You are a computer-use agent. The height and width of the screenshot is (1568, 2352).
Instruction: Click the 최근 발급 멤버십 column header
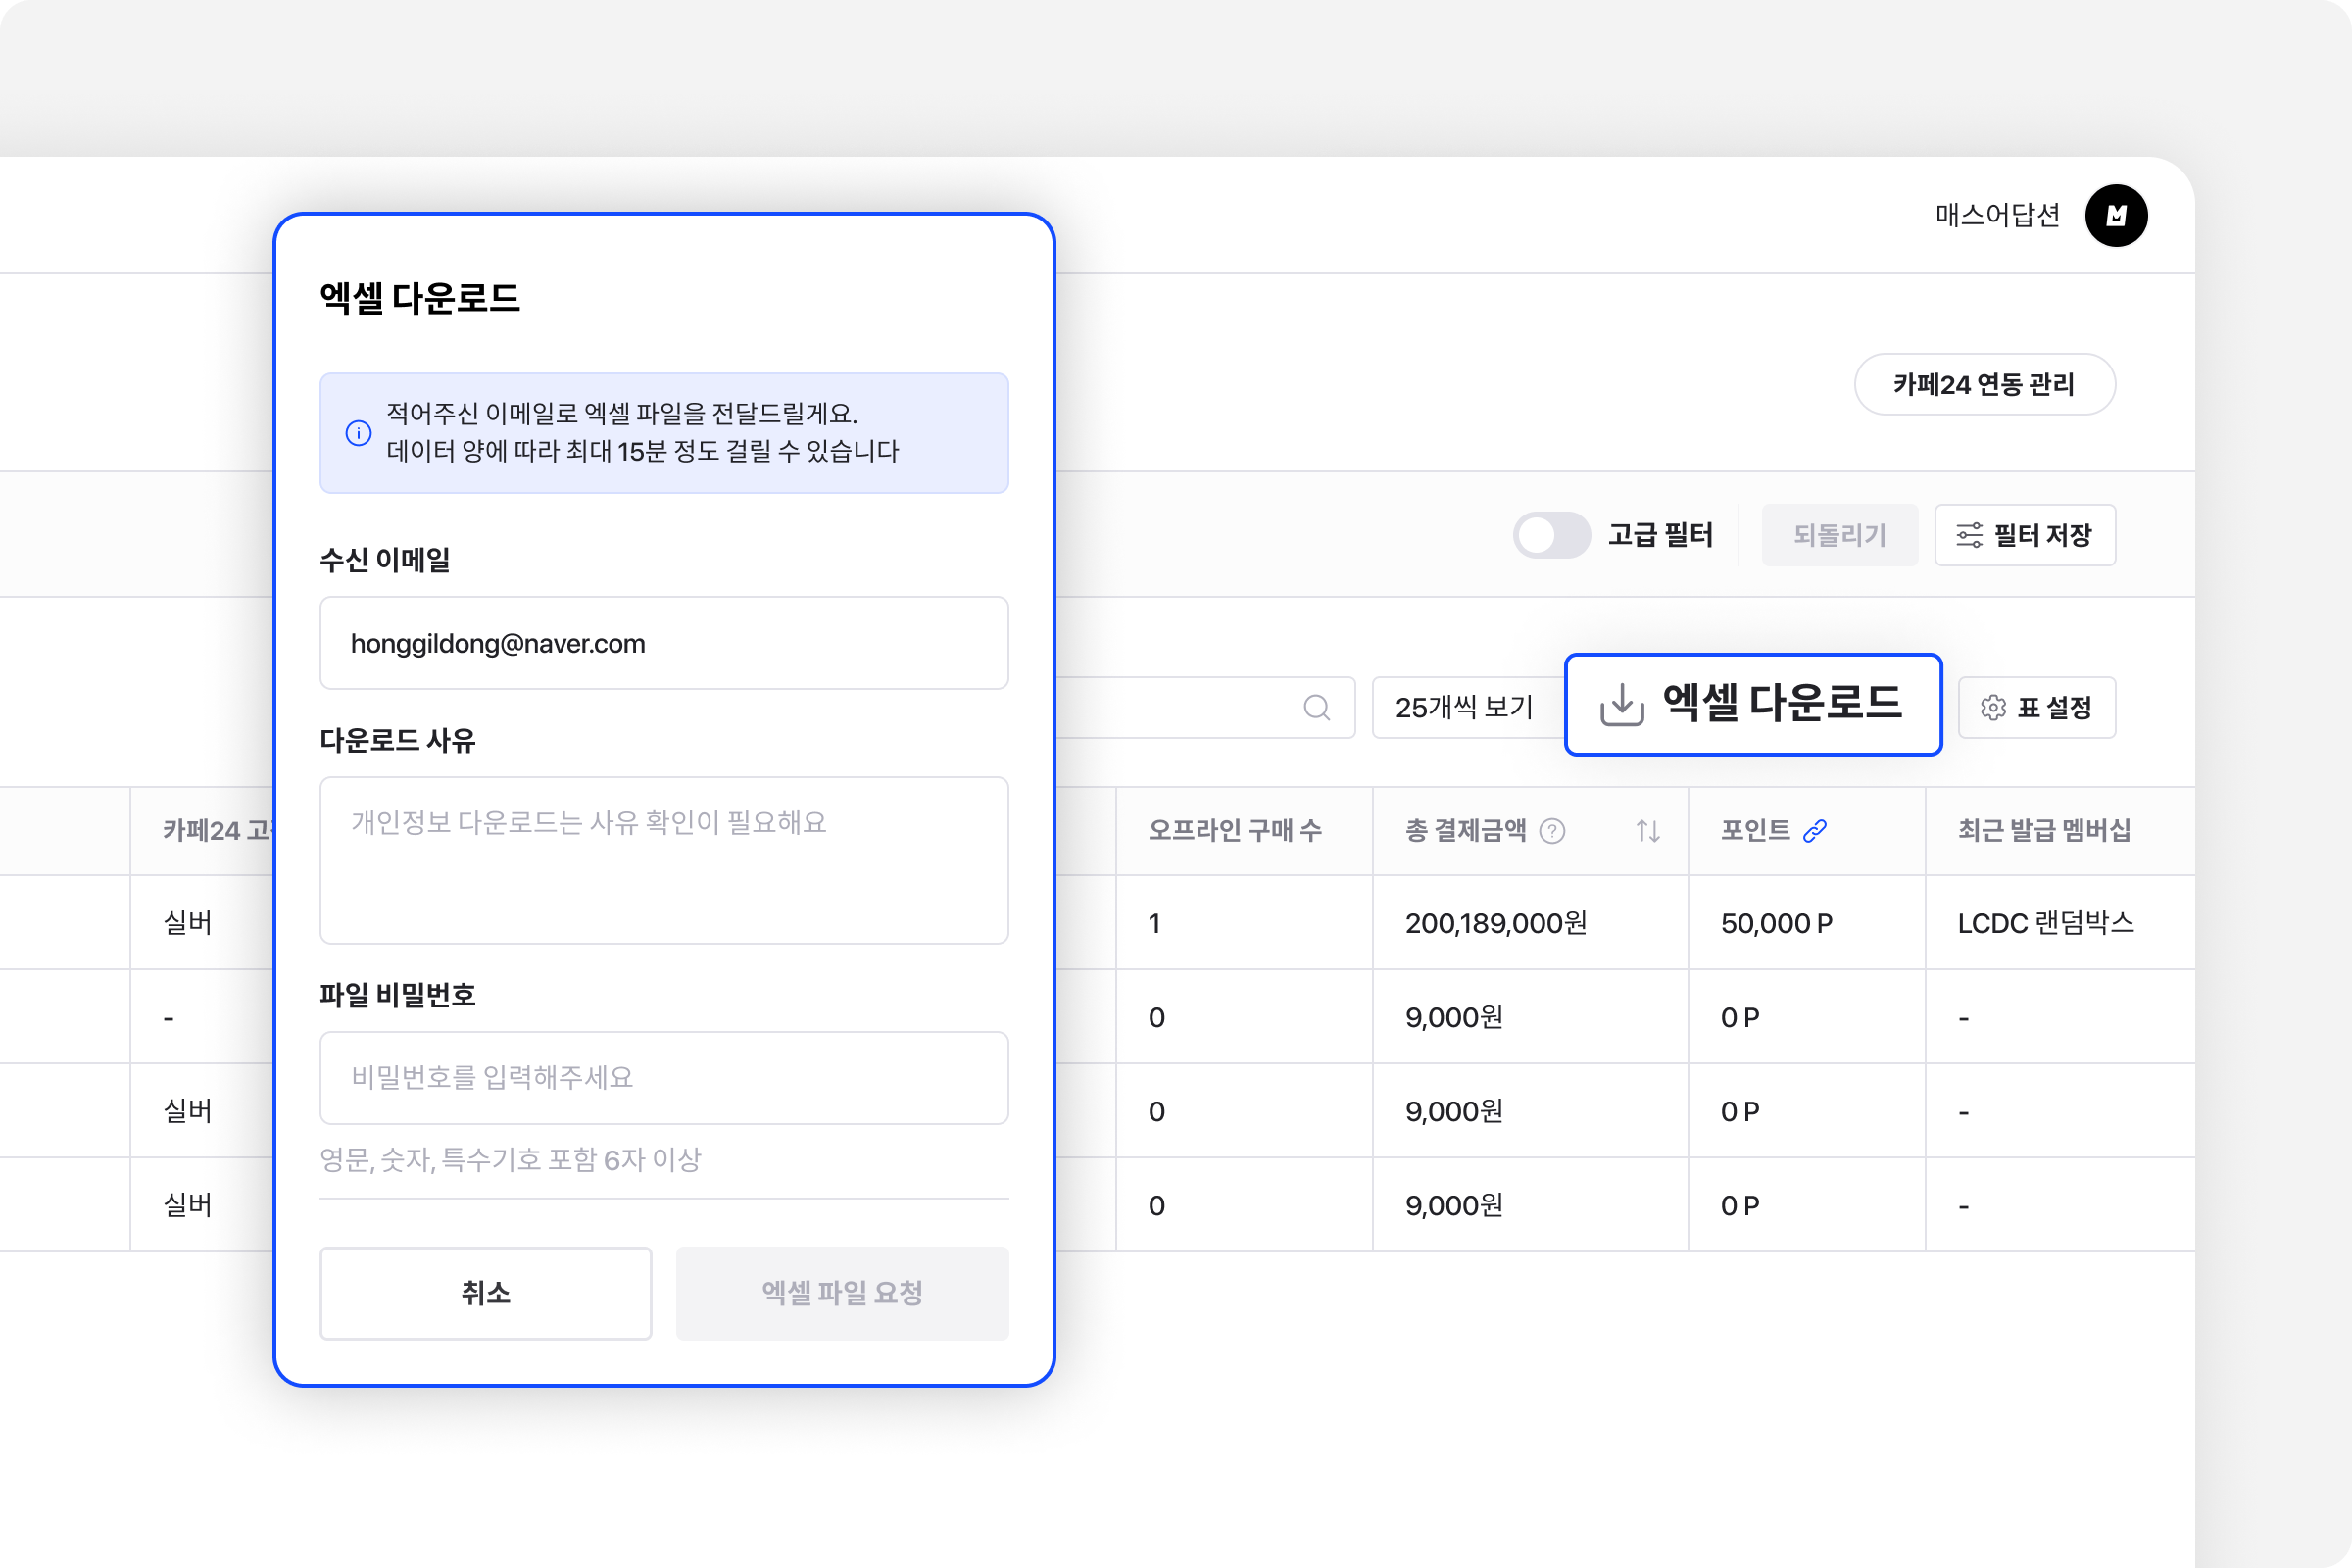(x=2060, y=831)
